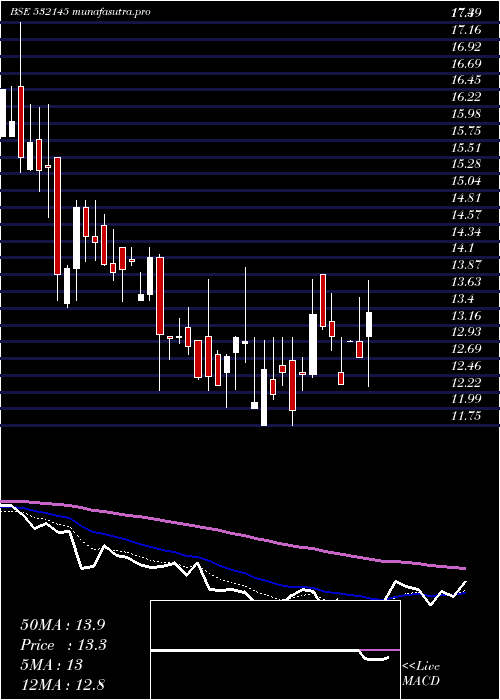Image resolution: width=500 pixels, height=700 pixels.
Task: Click the 13.63 price axis label
Action: tap(466, 282)
